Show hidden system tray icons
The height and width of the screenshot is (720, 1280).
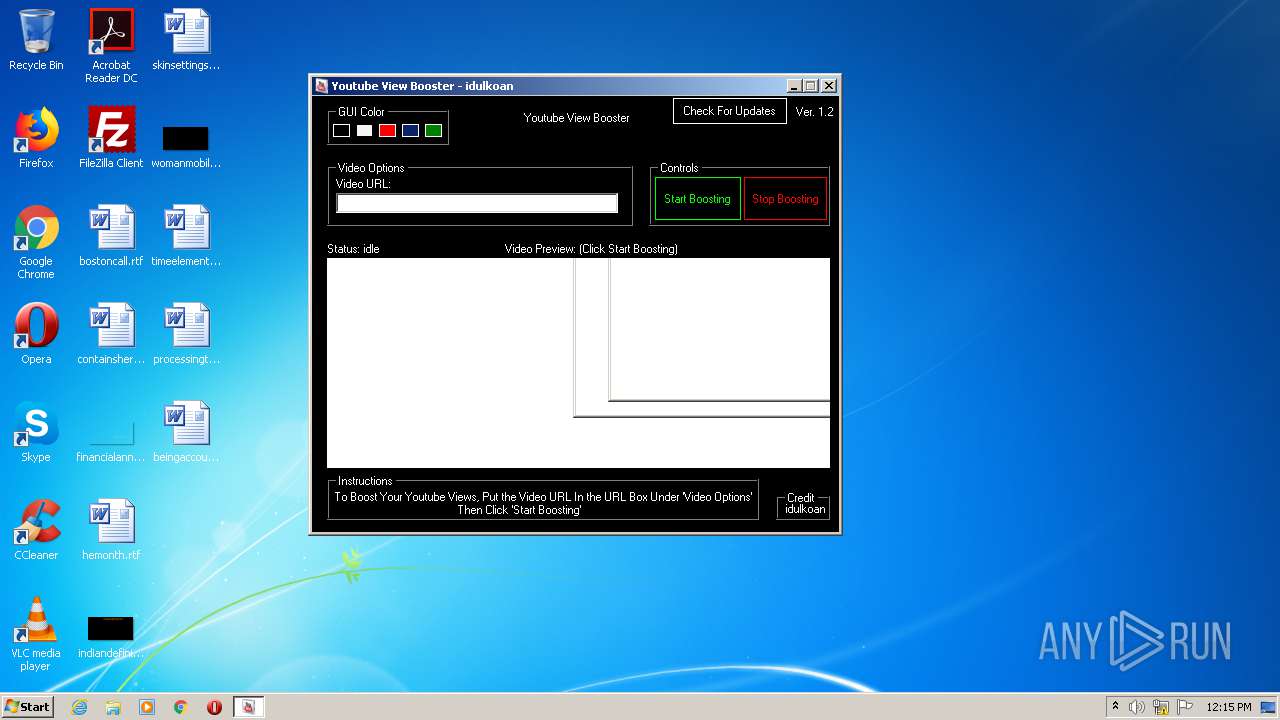tap(1115, 707)
